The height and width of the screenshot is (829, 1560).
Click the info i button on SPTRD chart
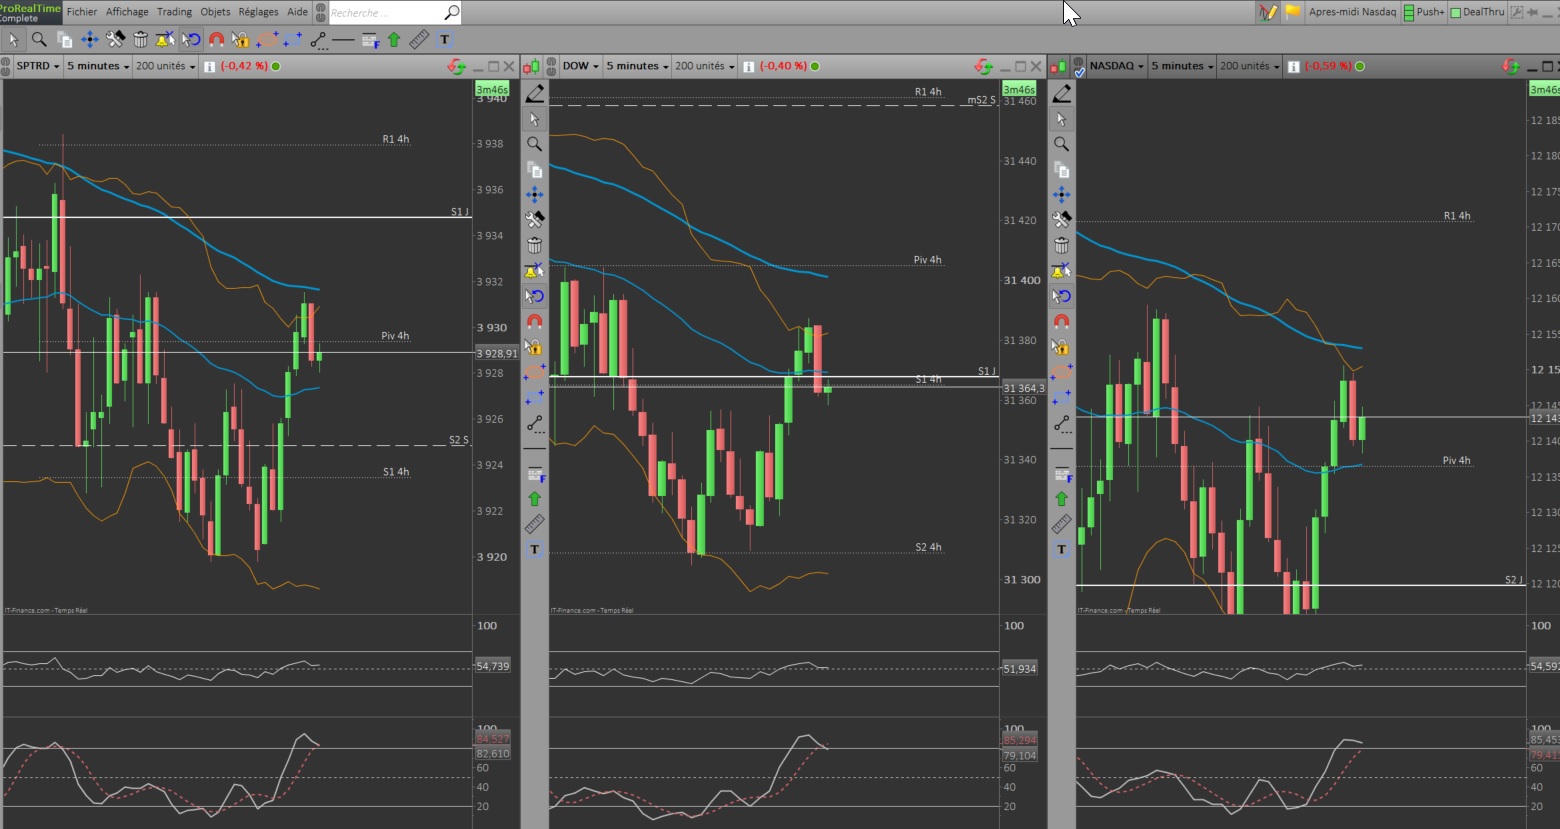point(209,66)
